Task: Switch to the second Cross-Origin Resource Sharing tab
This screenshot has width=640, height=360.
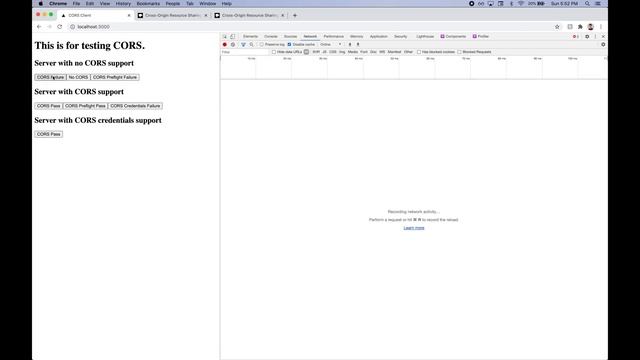Action: (x=249, y=15)
